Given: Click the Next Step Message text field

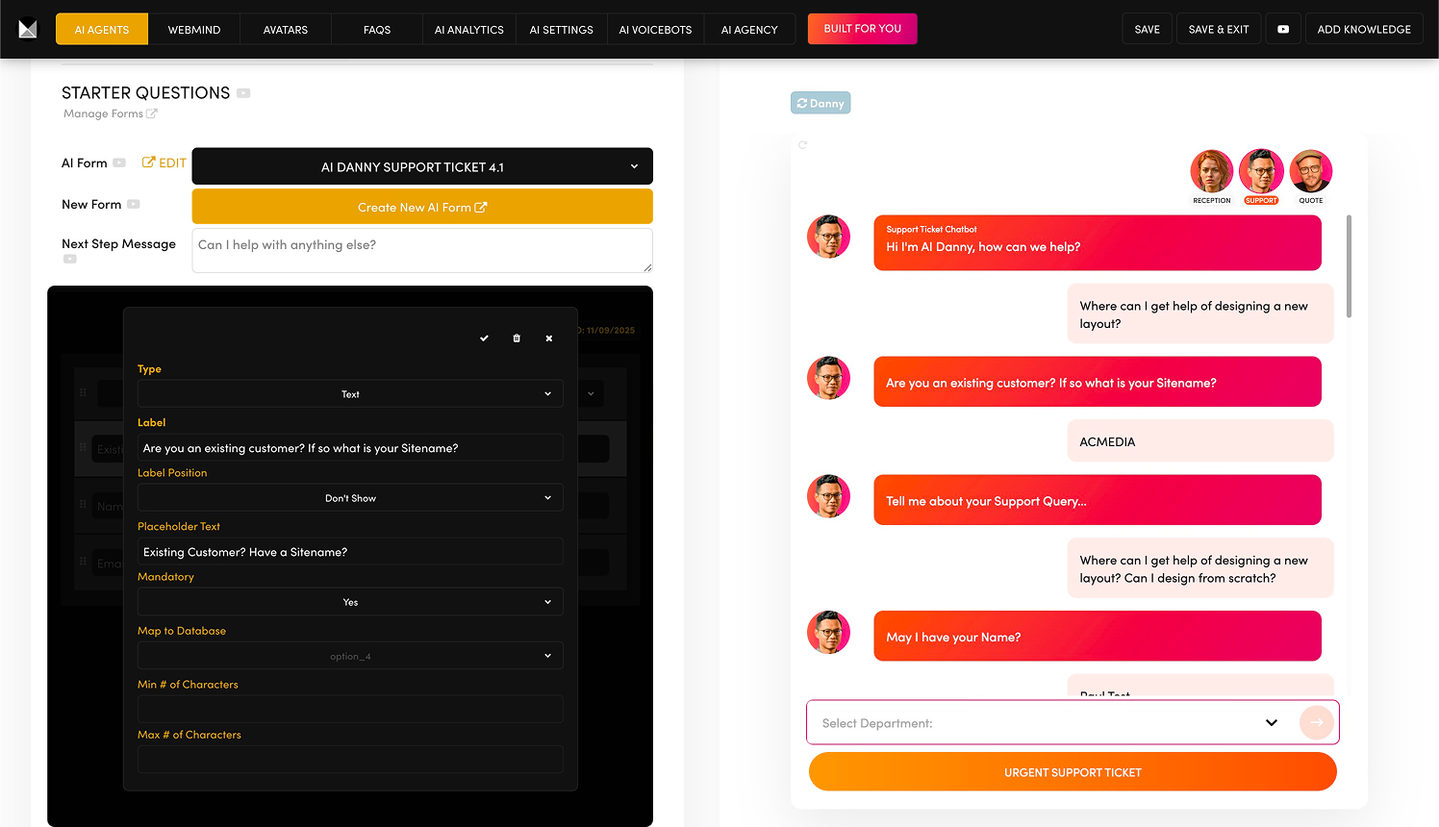Looking at the screenshot, I should (x=422, y=250).
